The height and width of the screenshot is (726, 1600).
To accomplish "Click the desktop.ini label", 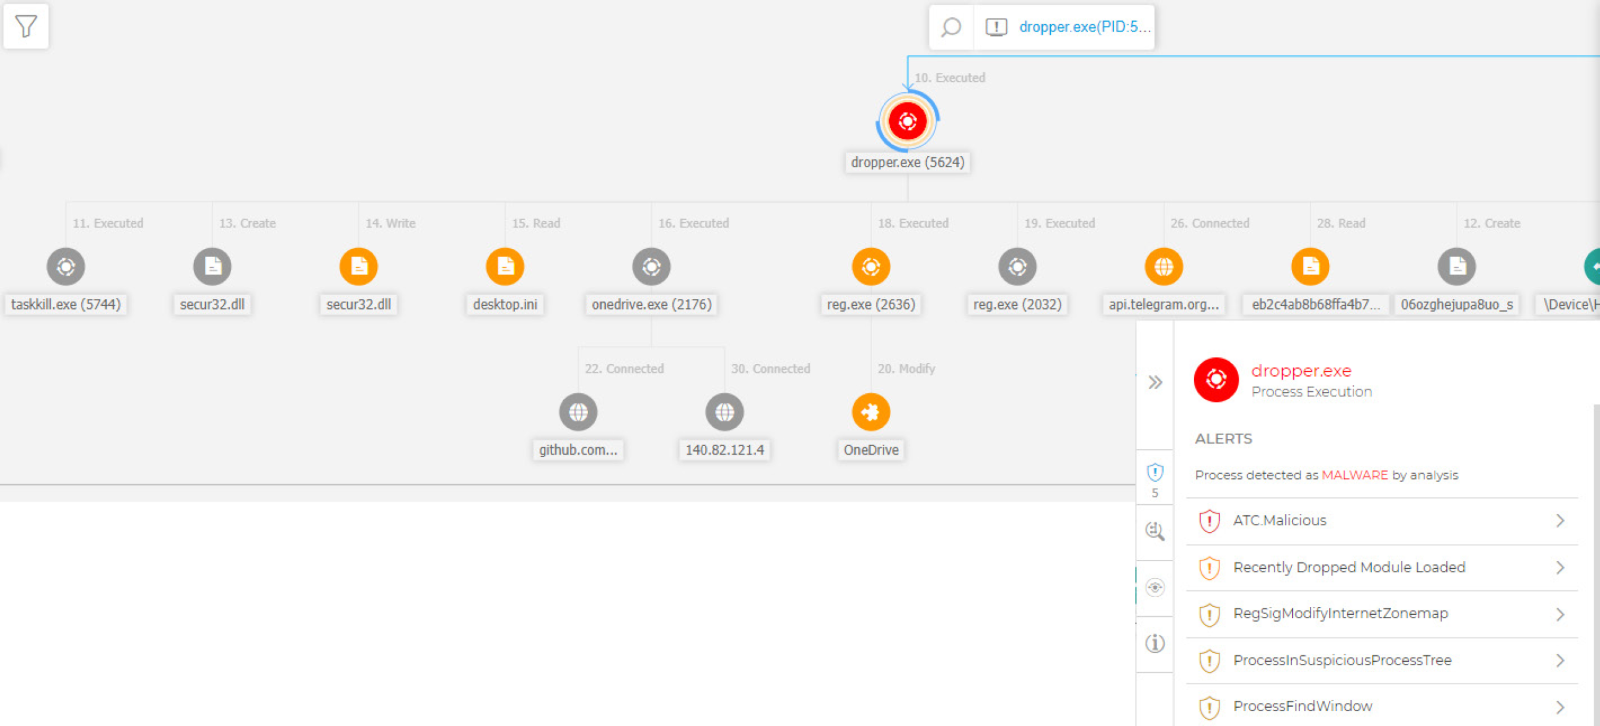I will (x=505, y=304).
